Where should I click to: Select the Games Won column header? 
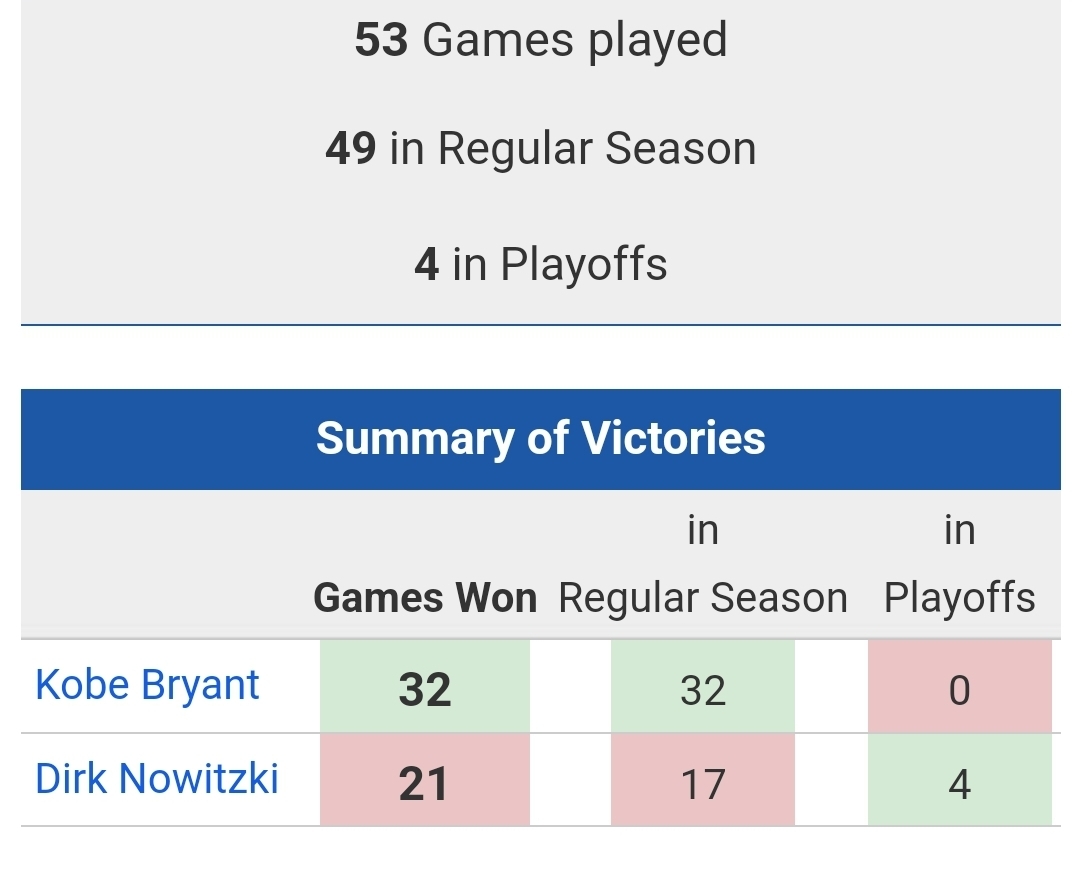point(425,598)
